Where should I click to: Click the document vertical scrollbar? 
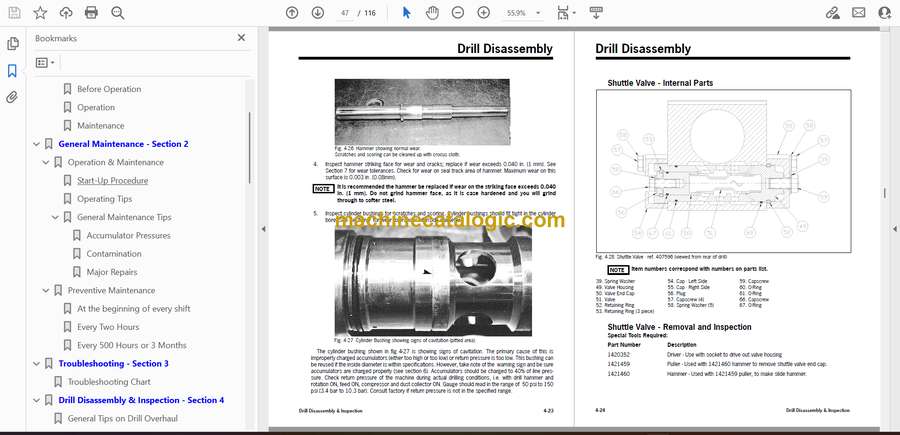(883, 193)
